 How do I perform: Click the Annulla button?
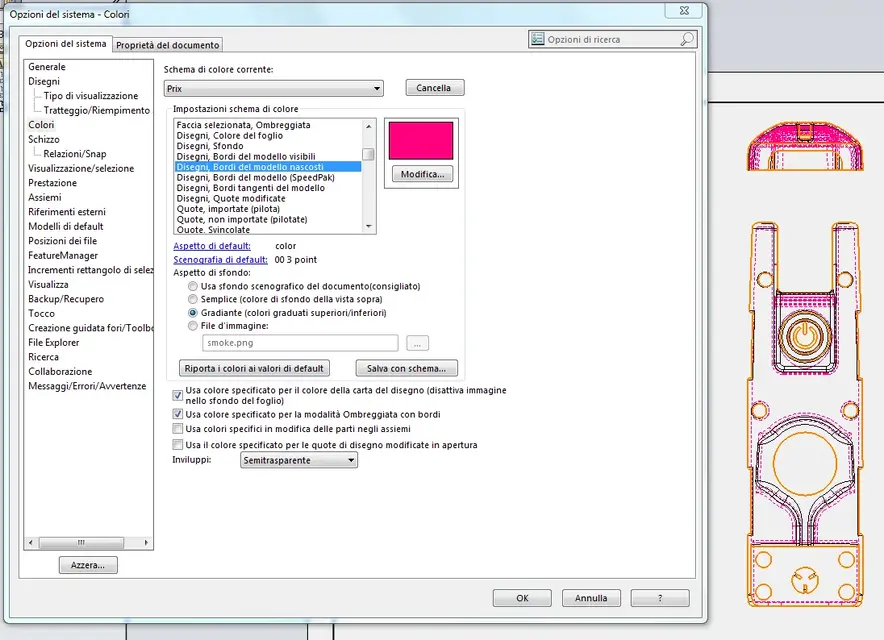tap(591, 598)
